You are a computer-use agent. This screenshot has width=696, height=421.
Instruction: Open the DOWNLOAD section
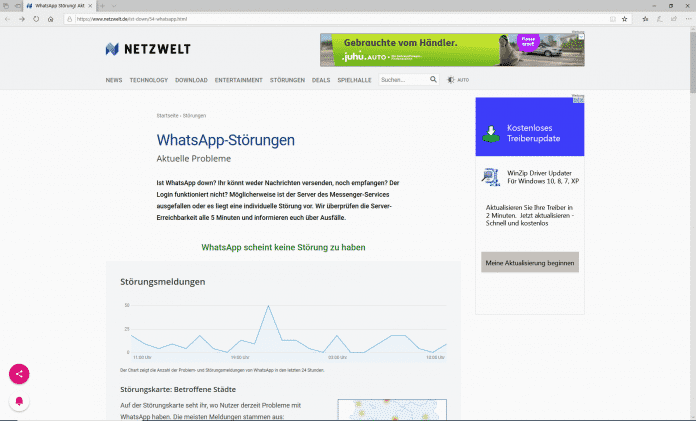click(x=191, y=79)
